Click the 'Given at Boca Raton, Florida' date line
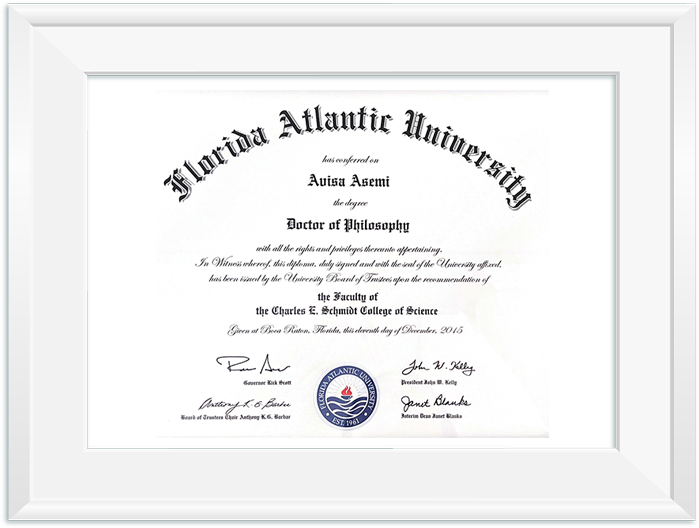699x528 pixels. pyautogui.click(x=345, y=330)
